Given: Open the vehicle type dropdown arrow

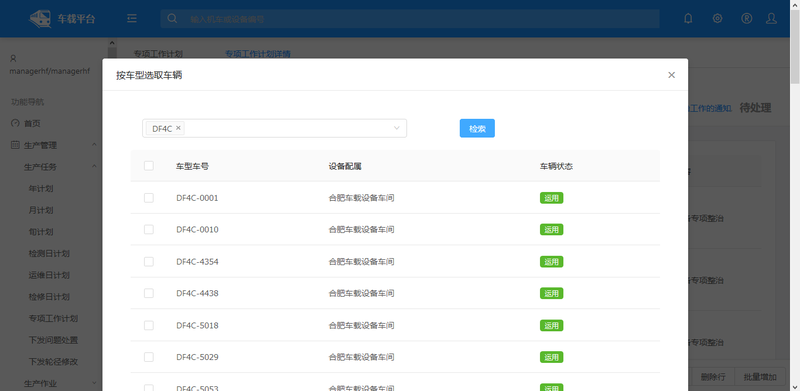Looking at the screenshot, I should click(396, 128).
